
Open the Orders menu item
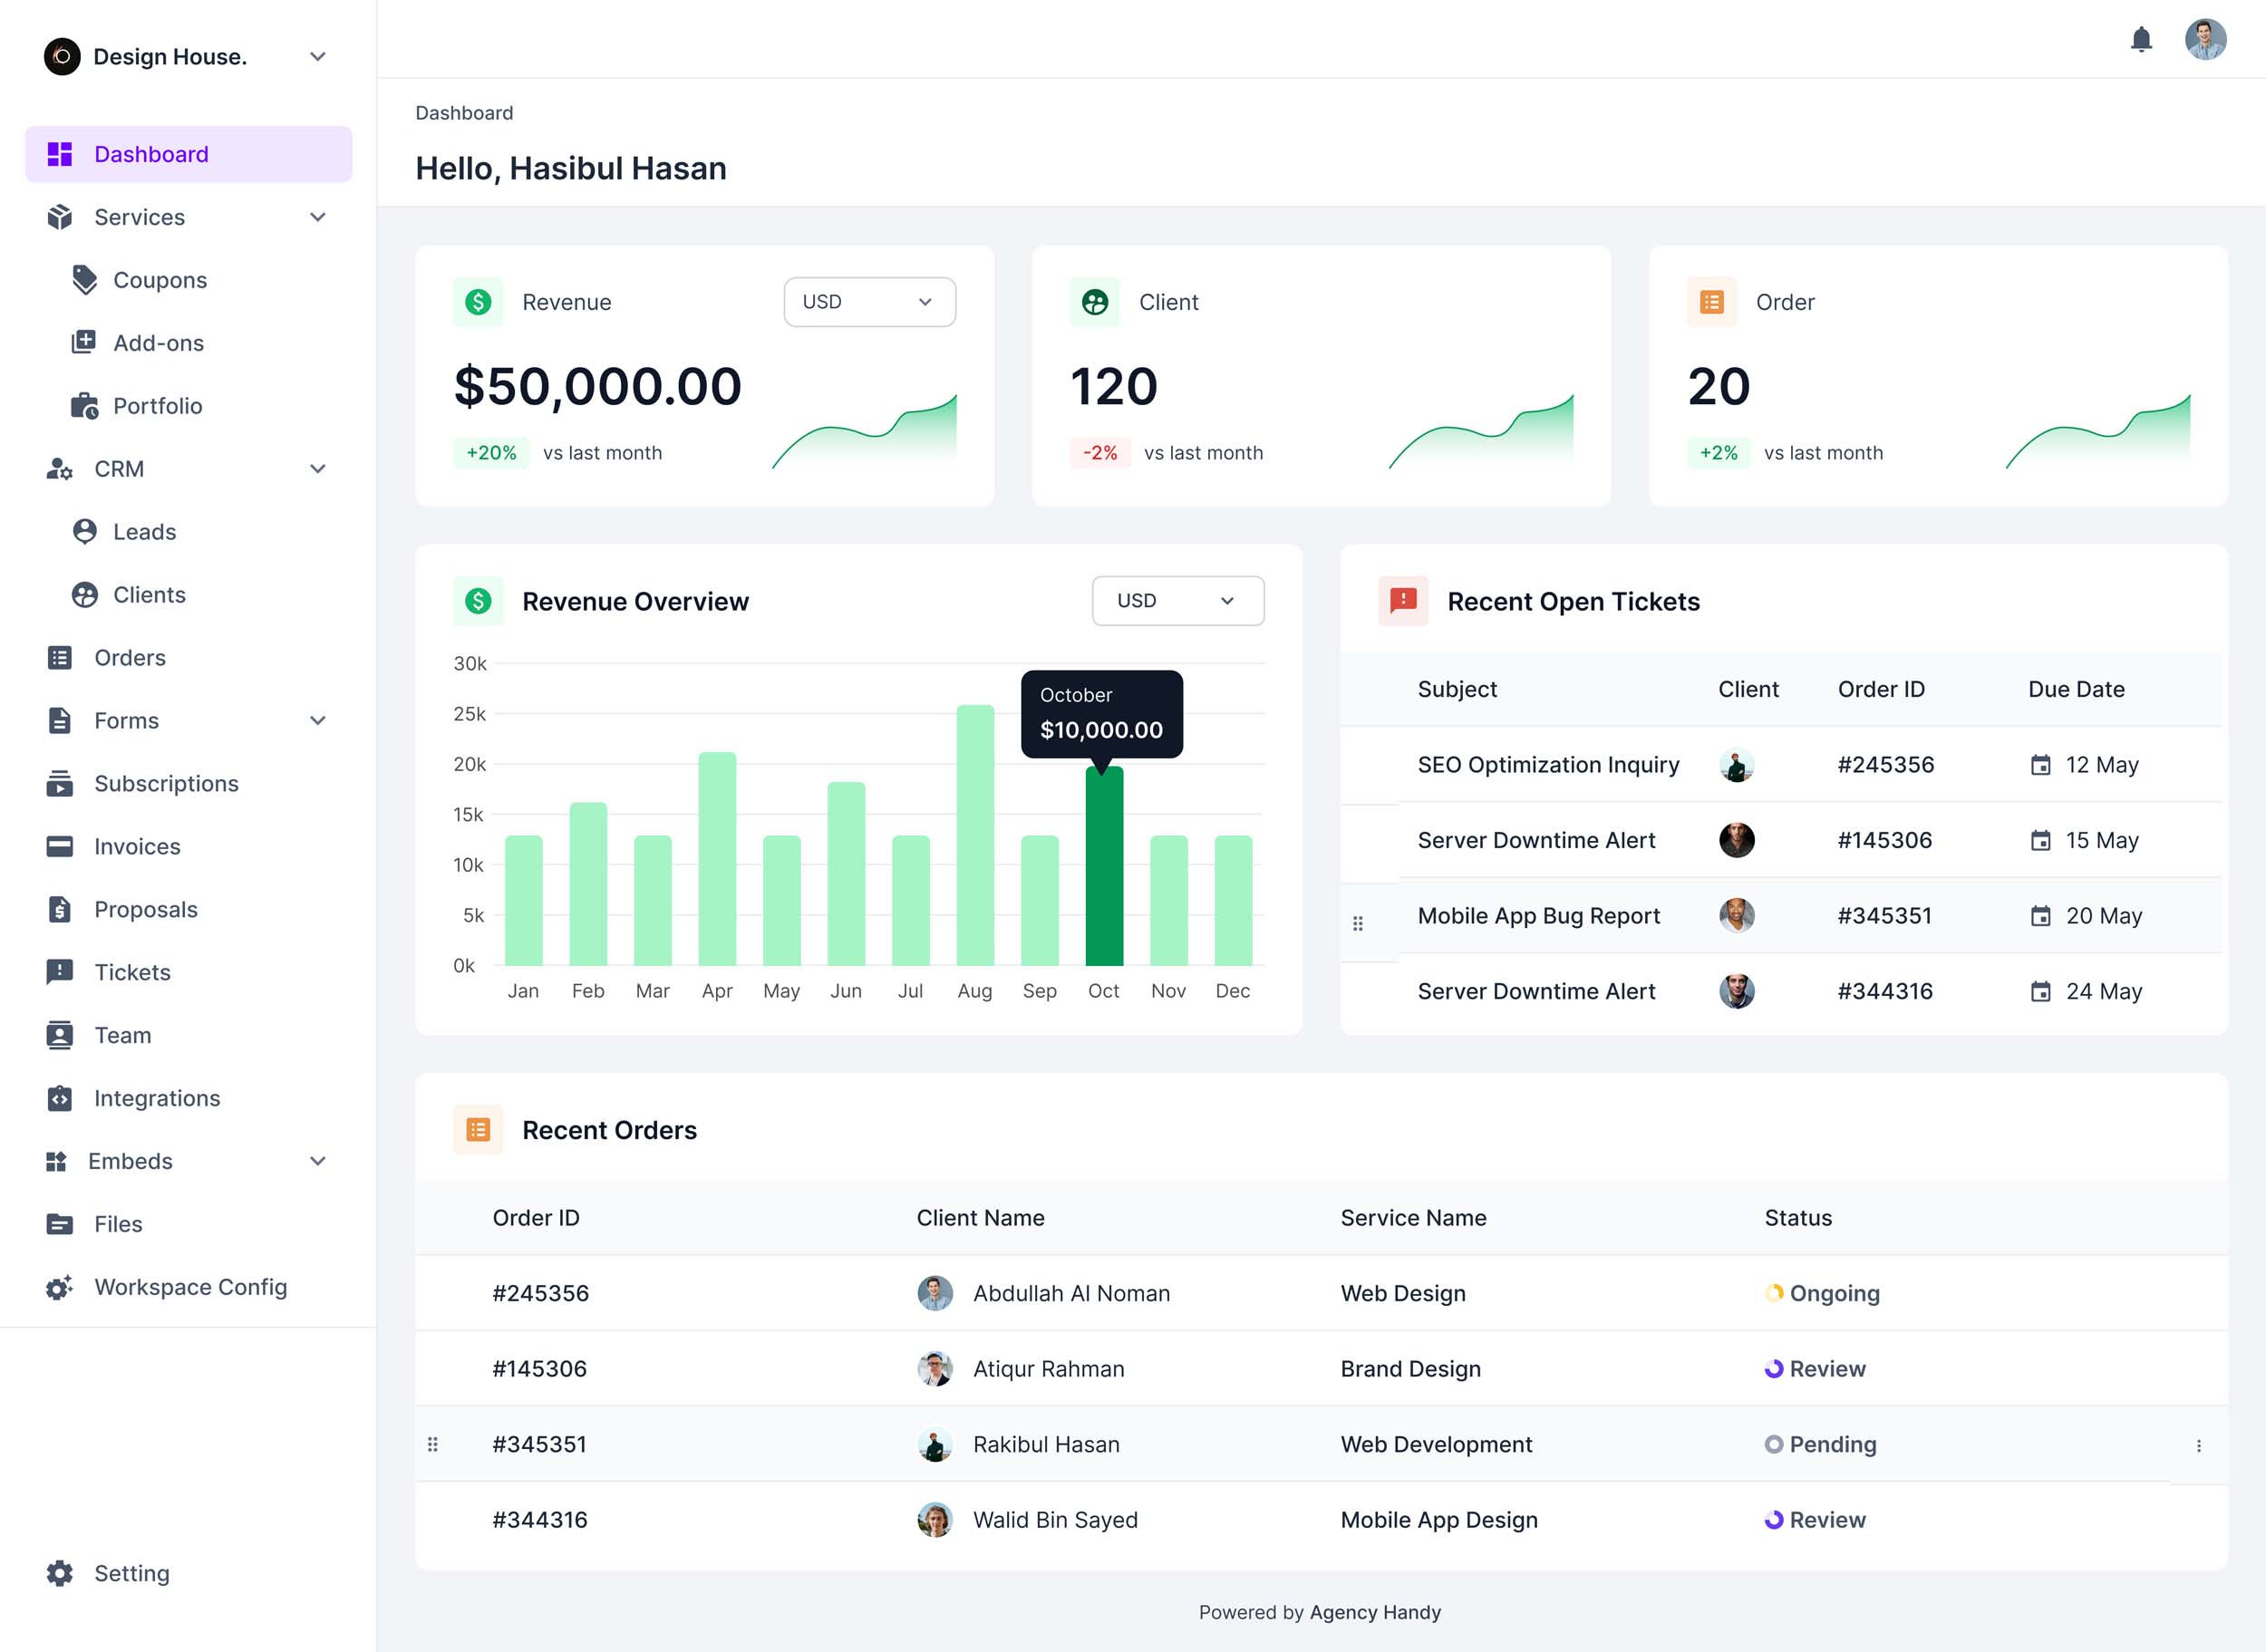(x=130, y=658)
